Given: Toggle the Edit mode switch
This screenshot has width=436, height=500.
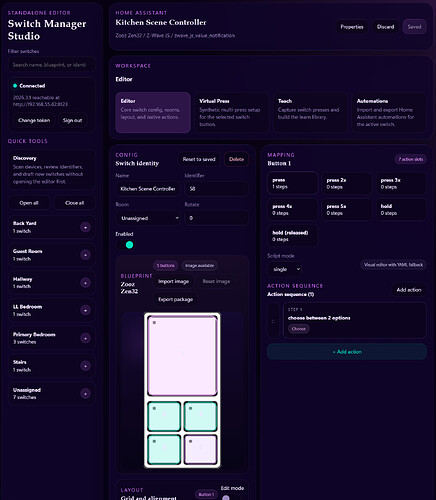Looking at the screenshot, I should coord(231,498).
